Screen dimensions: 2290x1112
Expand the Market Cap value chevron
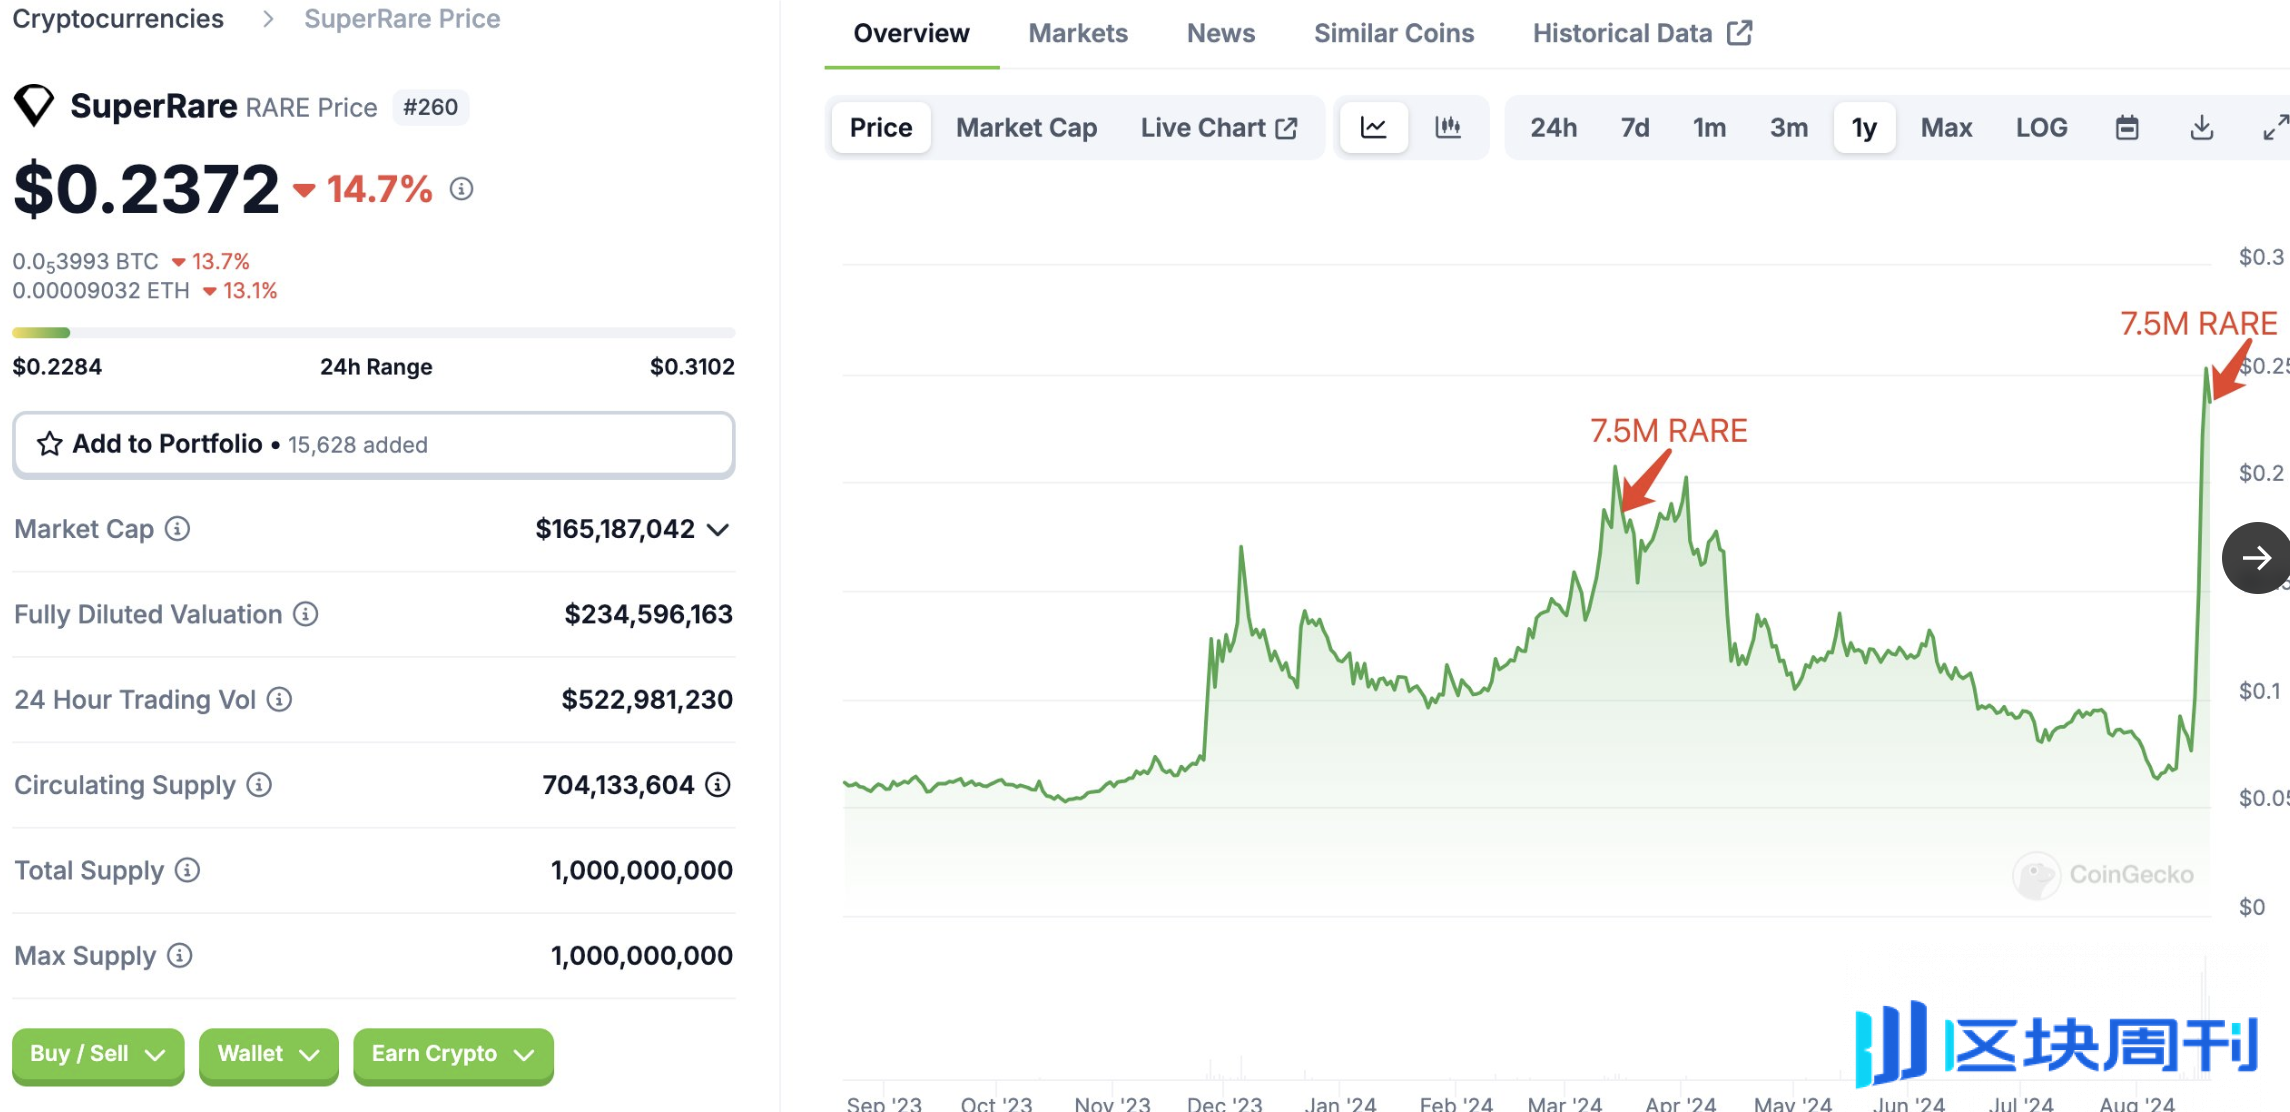coord(718,530)
